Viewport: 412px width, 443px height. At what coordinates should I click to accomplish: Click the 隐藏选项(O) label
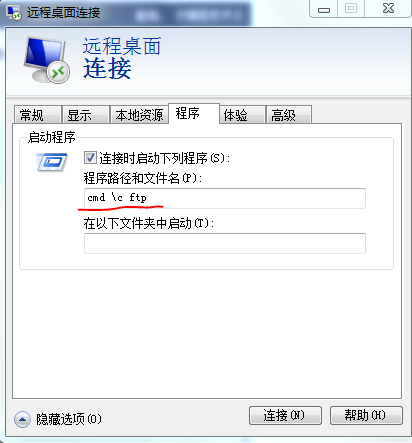69,419
